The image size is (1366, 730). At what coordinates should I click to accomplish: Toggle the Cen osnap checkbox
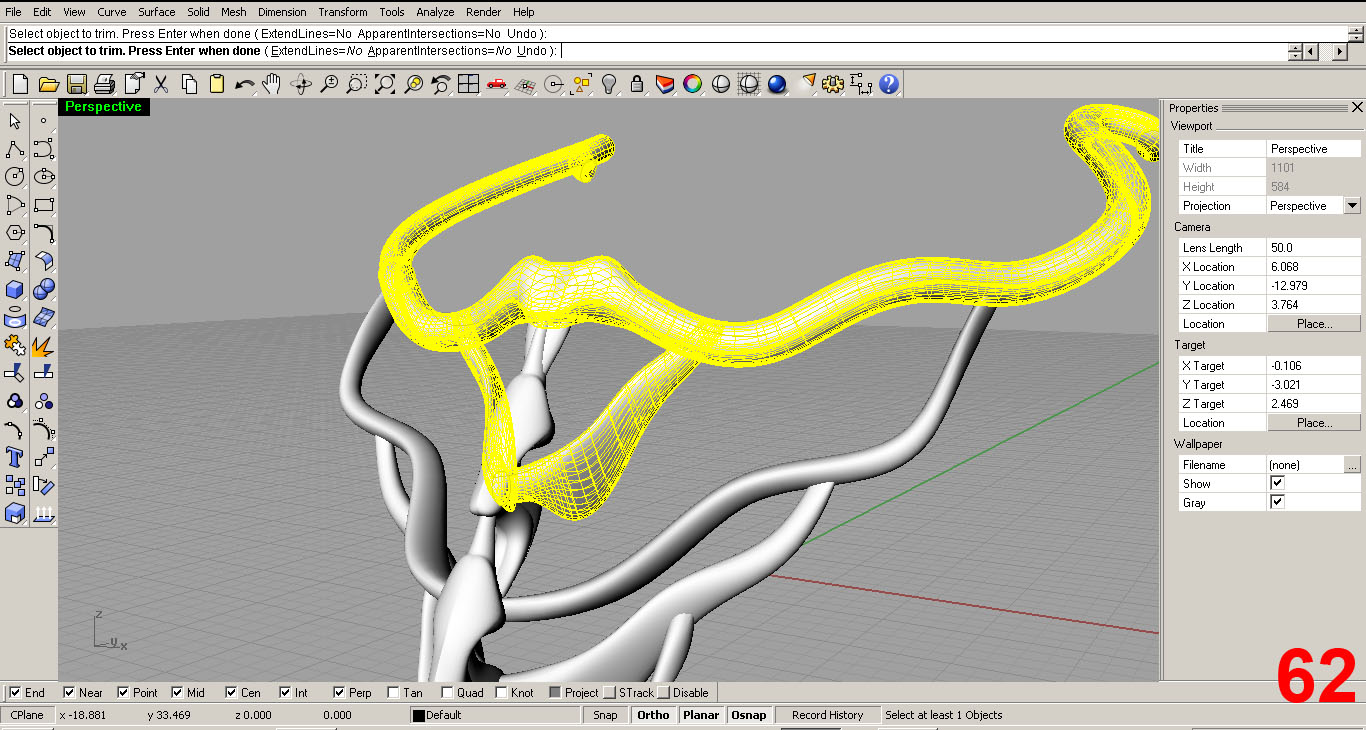point(231,693)
